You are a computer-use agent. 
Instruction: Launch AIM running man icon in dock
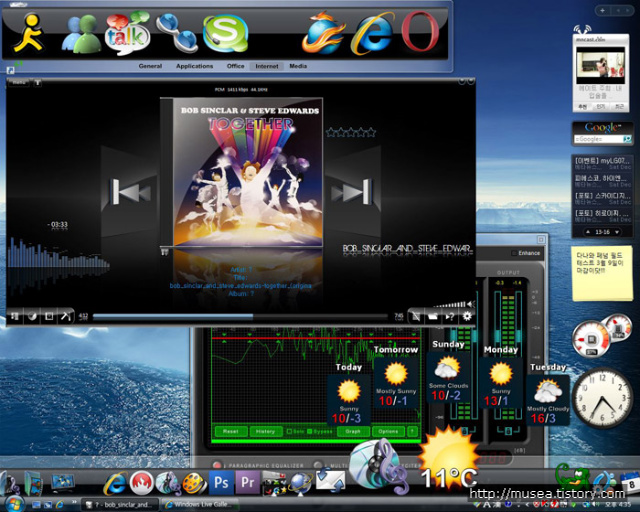(x=29, y=33)
